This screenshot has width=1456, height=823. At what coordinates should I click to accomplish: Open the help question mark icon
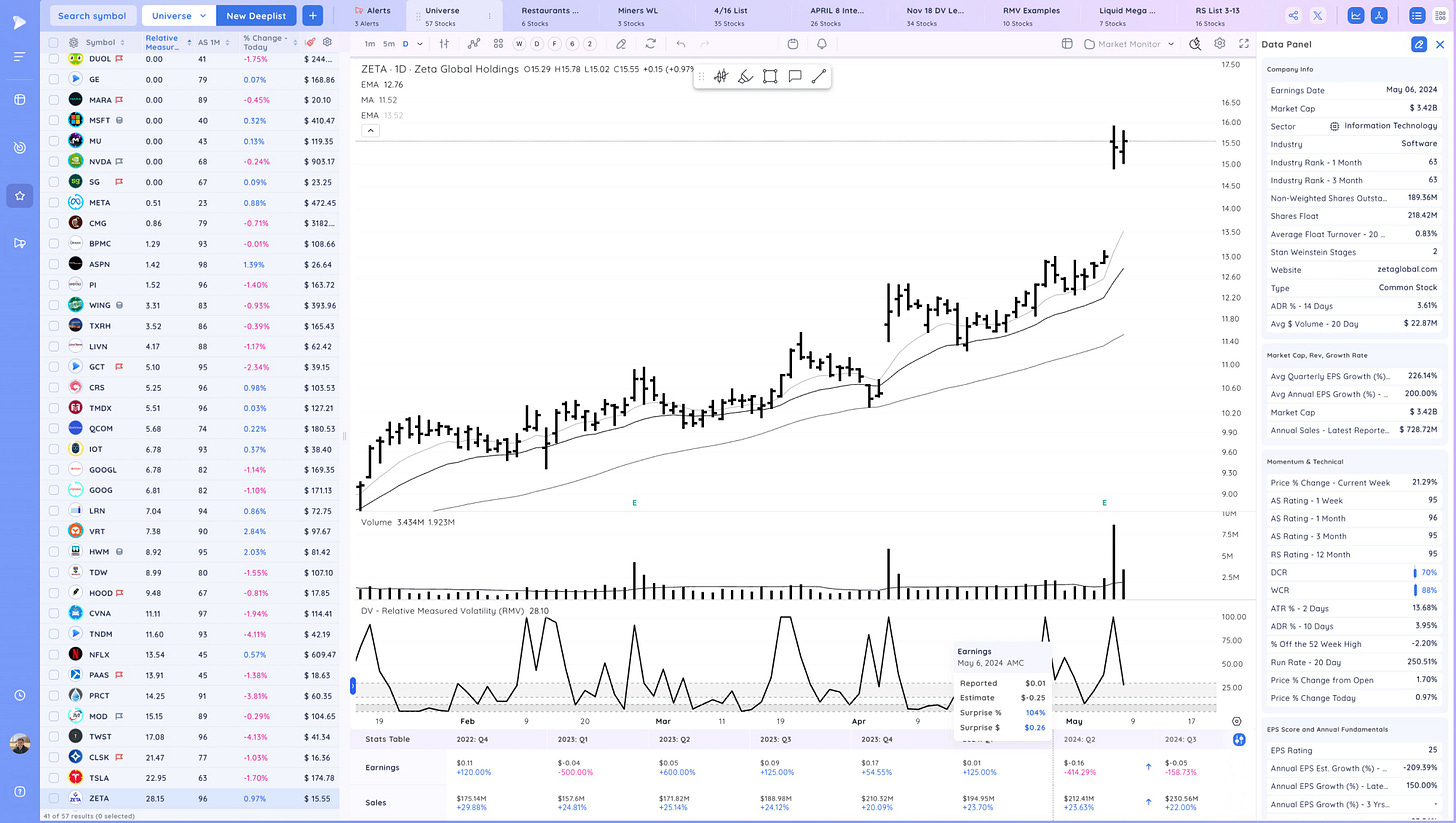coord(20,791)
